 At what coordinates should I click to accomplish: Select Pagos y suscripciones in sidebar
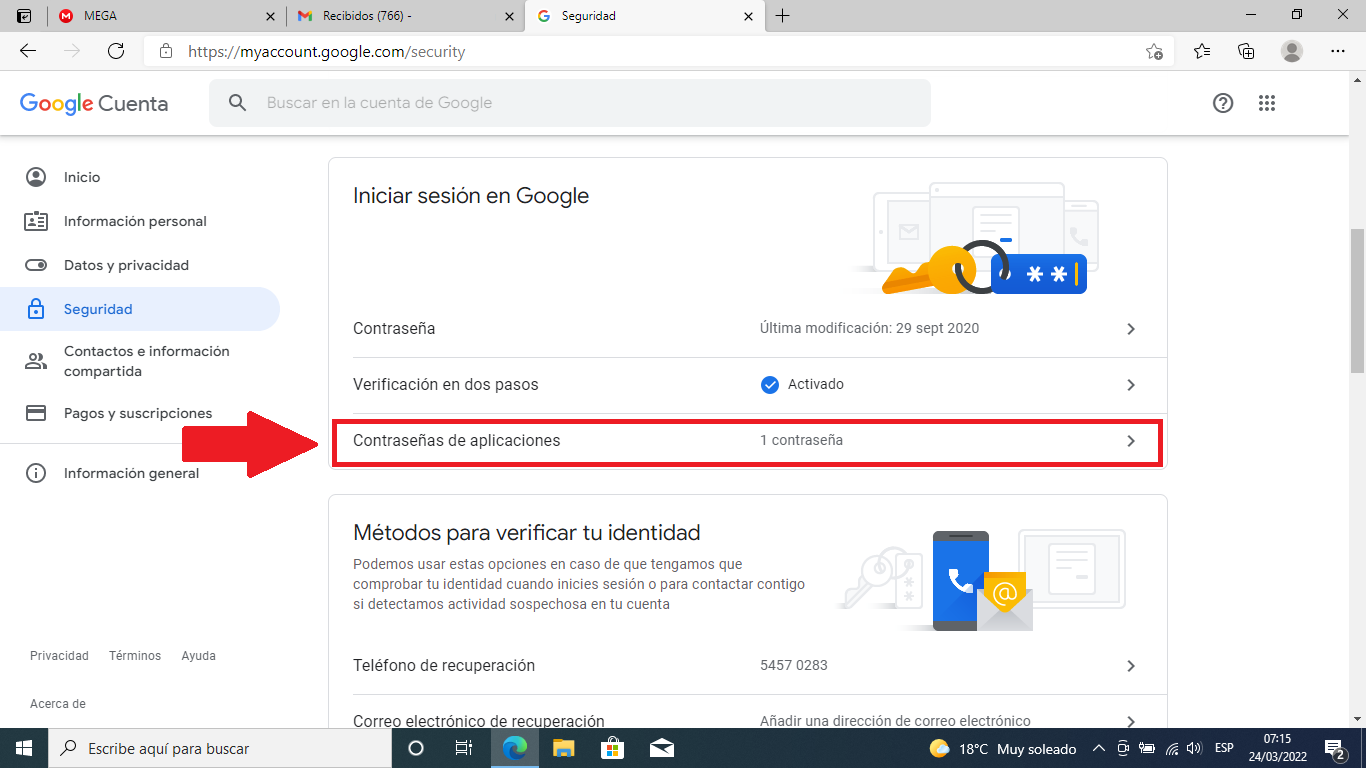pos(138,413)
